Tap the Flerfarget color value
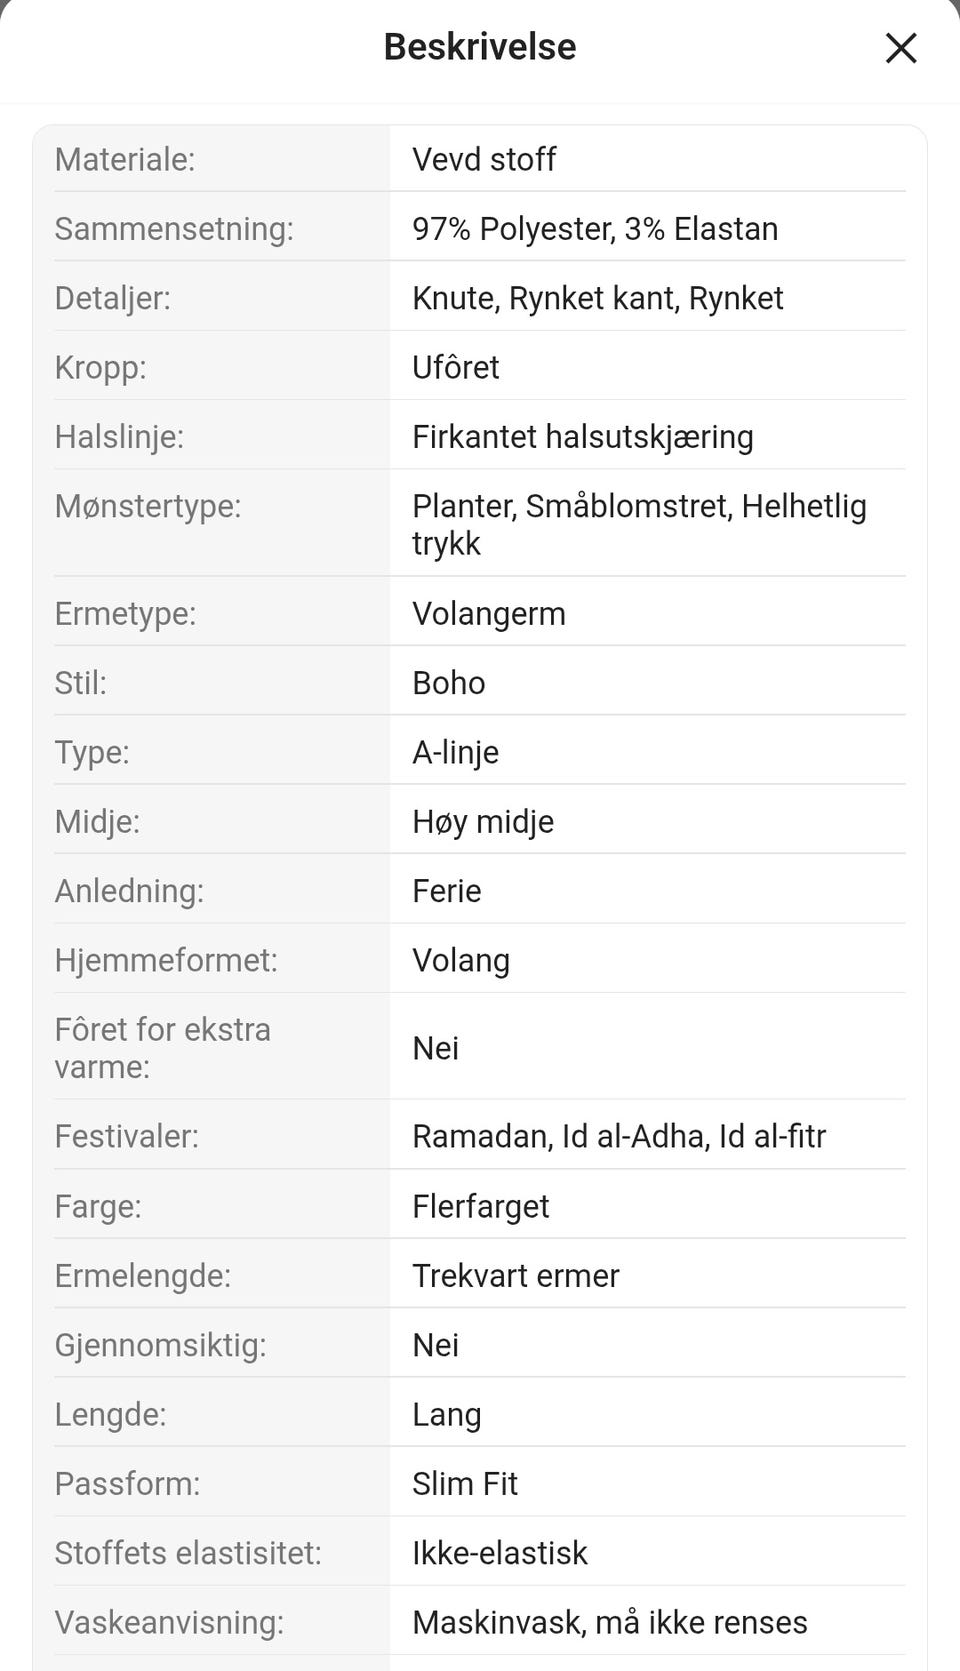The width and height of the screenshot is (960, 1671). point(481,1206)
